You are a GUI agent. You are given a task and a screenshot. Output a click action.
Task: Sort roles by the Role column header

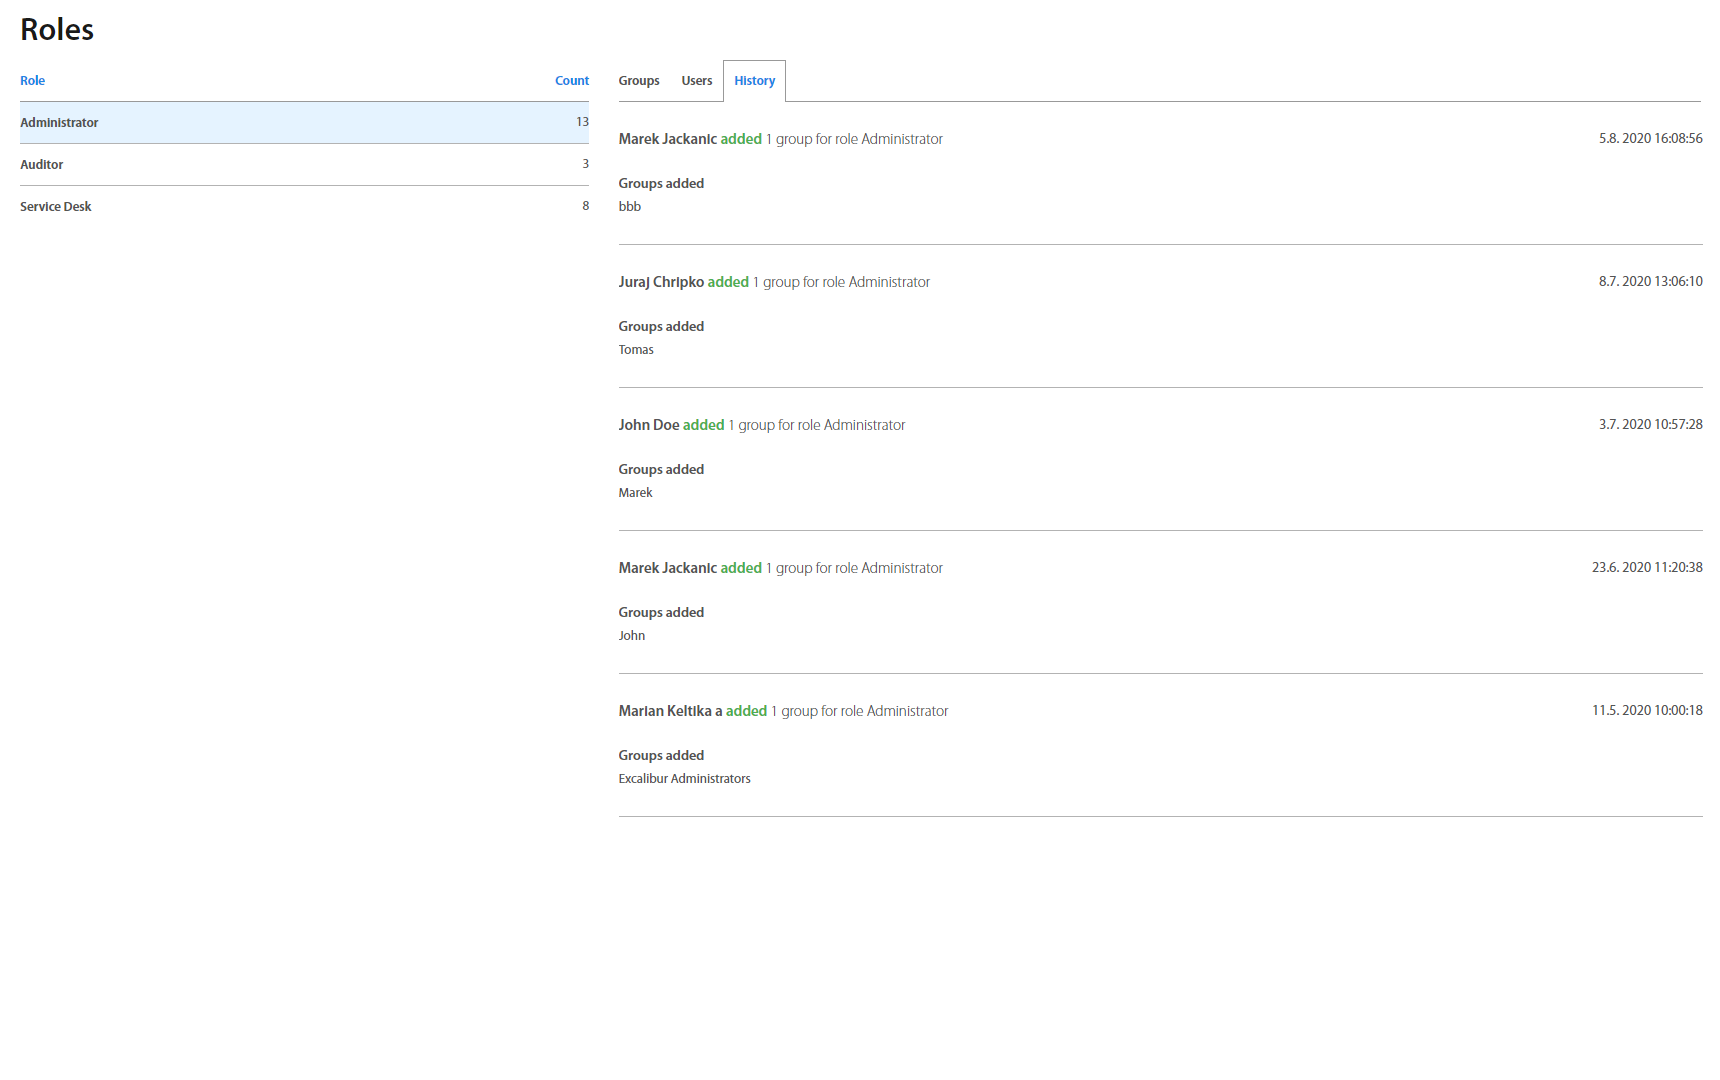pyautogui.click(x=32, y=81)
